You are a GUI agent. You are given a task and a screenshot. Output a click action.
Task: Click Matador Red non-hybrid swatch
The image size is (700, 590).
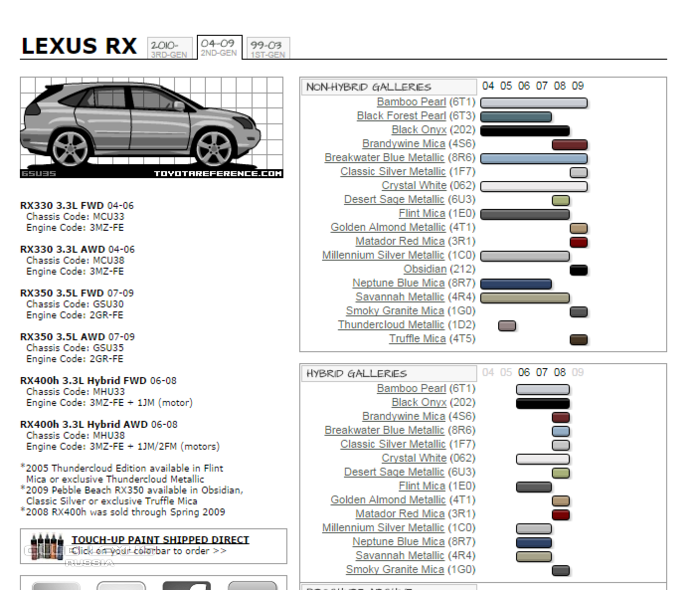579,242
